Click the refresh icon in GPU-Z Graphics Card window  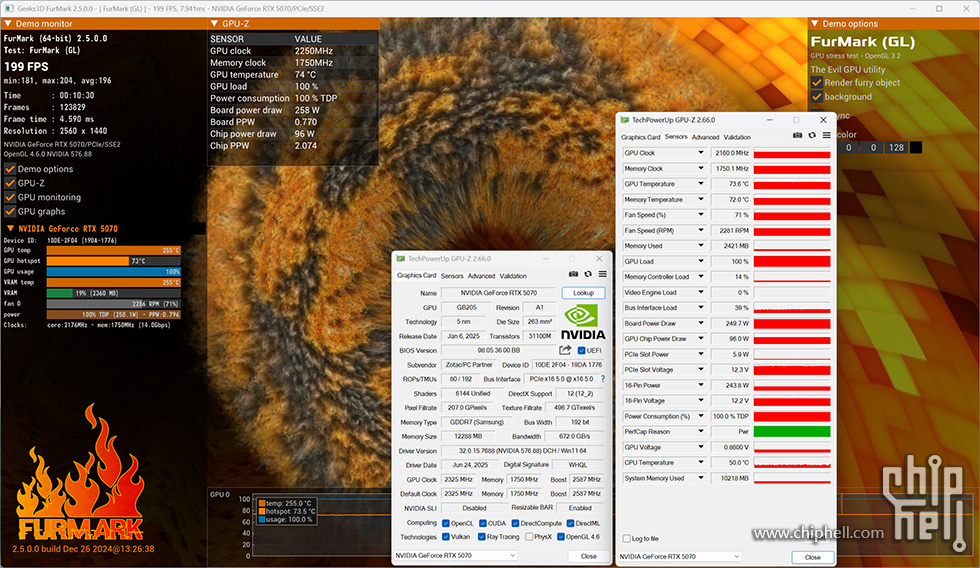(x=588, y=274)
